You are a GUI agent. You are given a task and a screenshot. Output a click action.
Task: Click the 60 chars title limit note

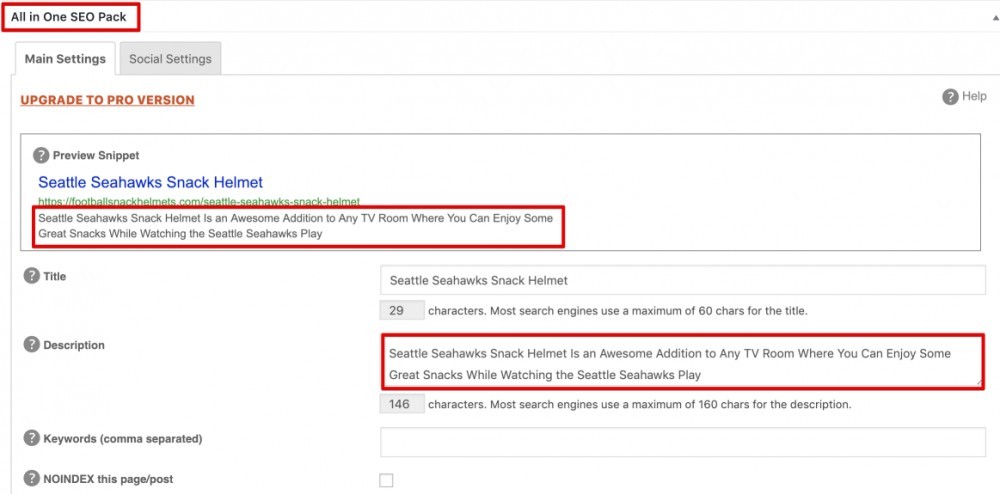point(618,312)
